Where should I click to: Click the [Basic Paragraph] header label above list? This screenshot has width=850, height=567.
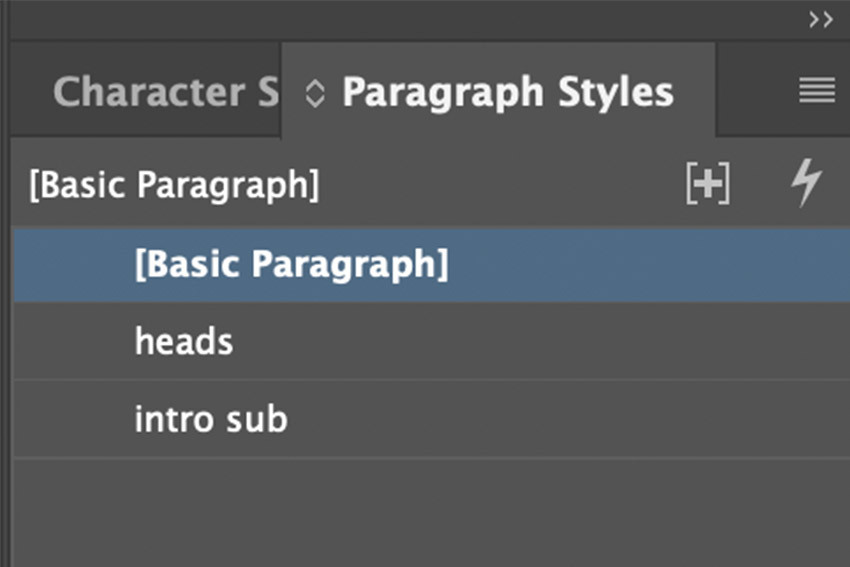pos(175,186)
